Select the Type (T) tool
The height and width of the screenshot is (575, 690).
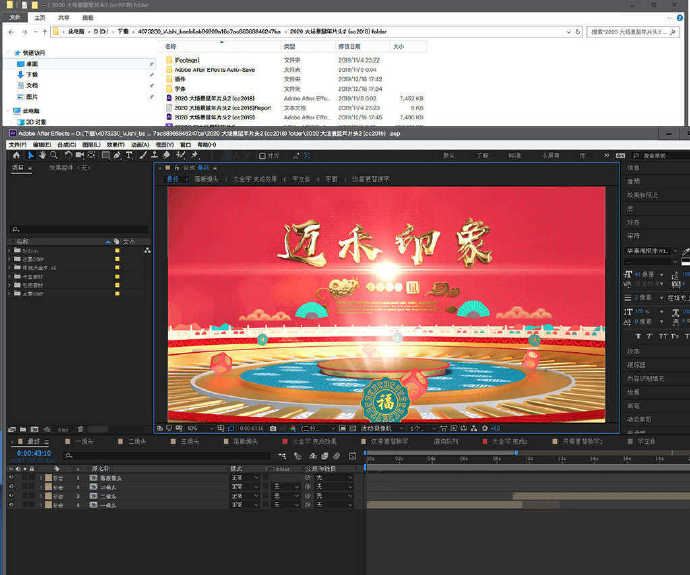pyautogui.click(x=129, y=155)
